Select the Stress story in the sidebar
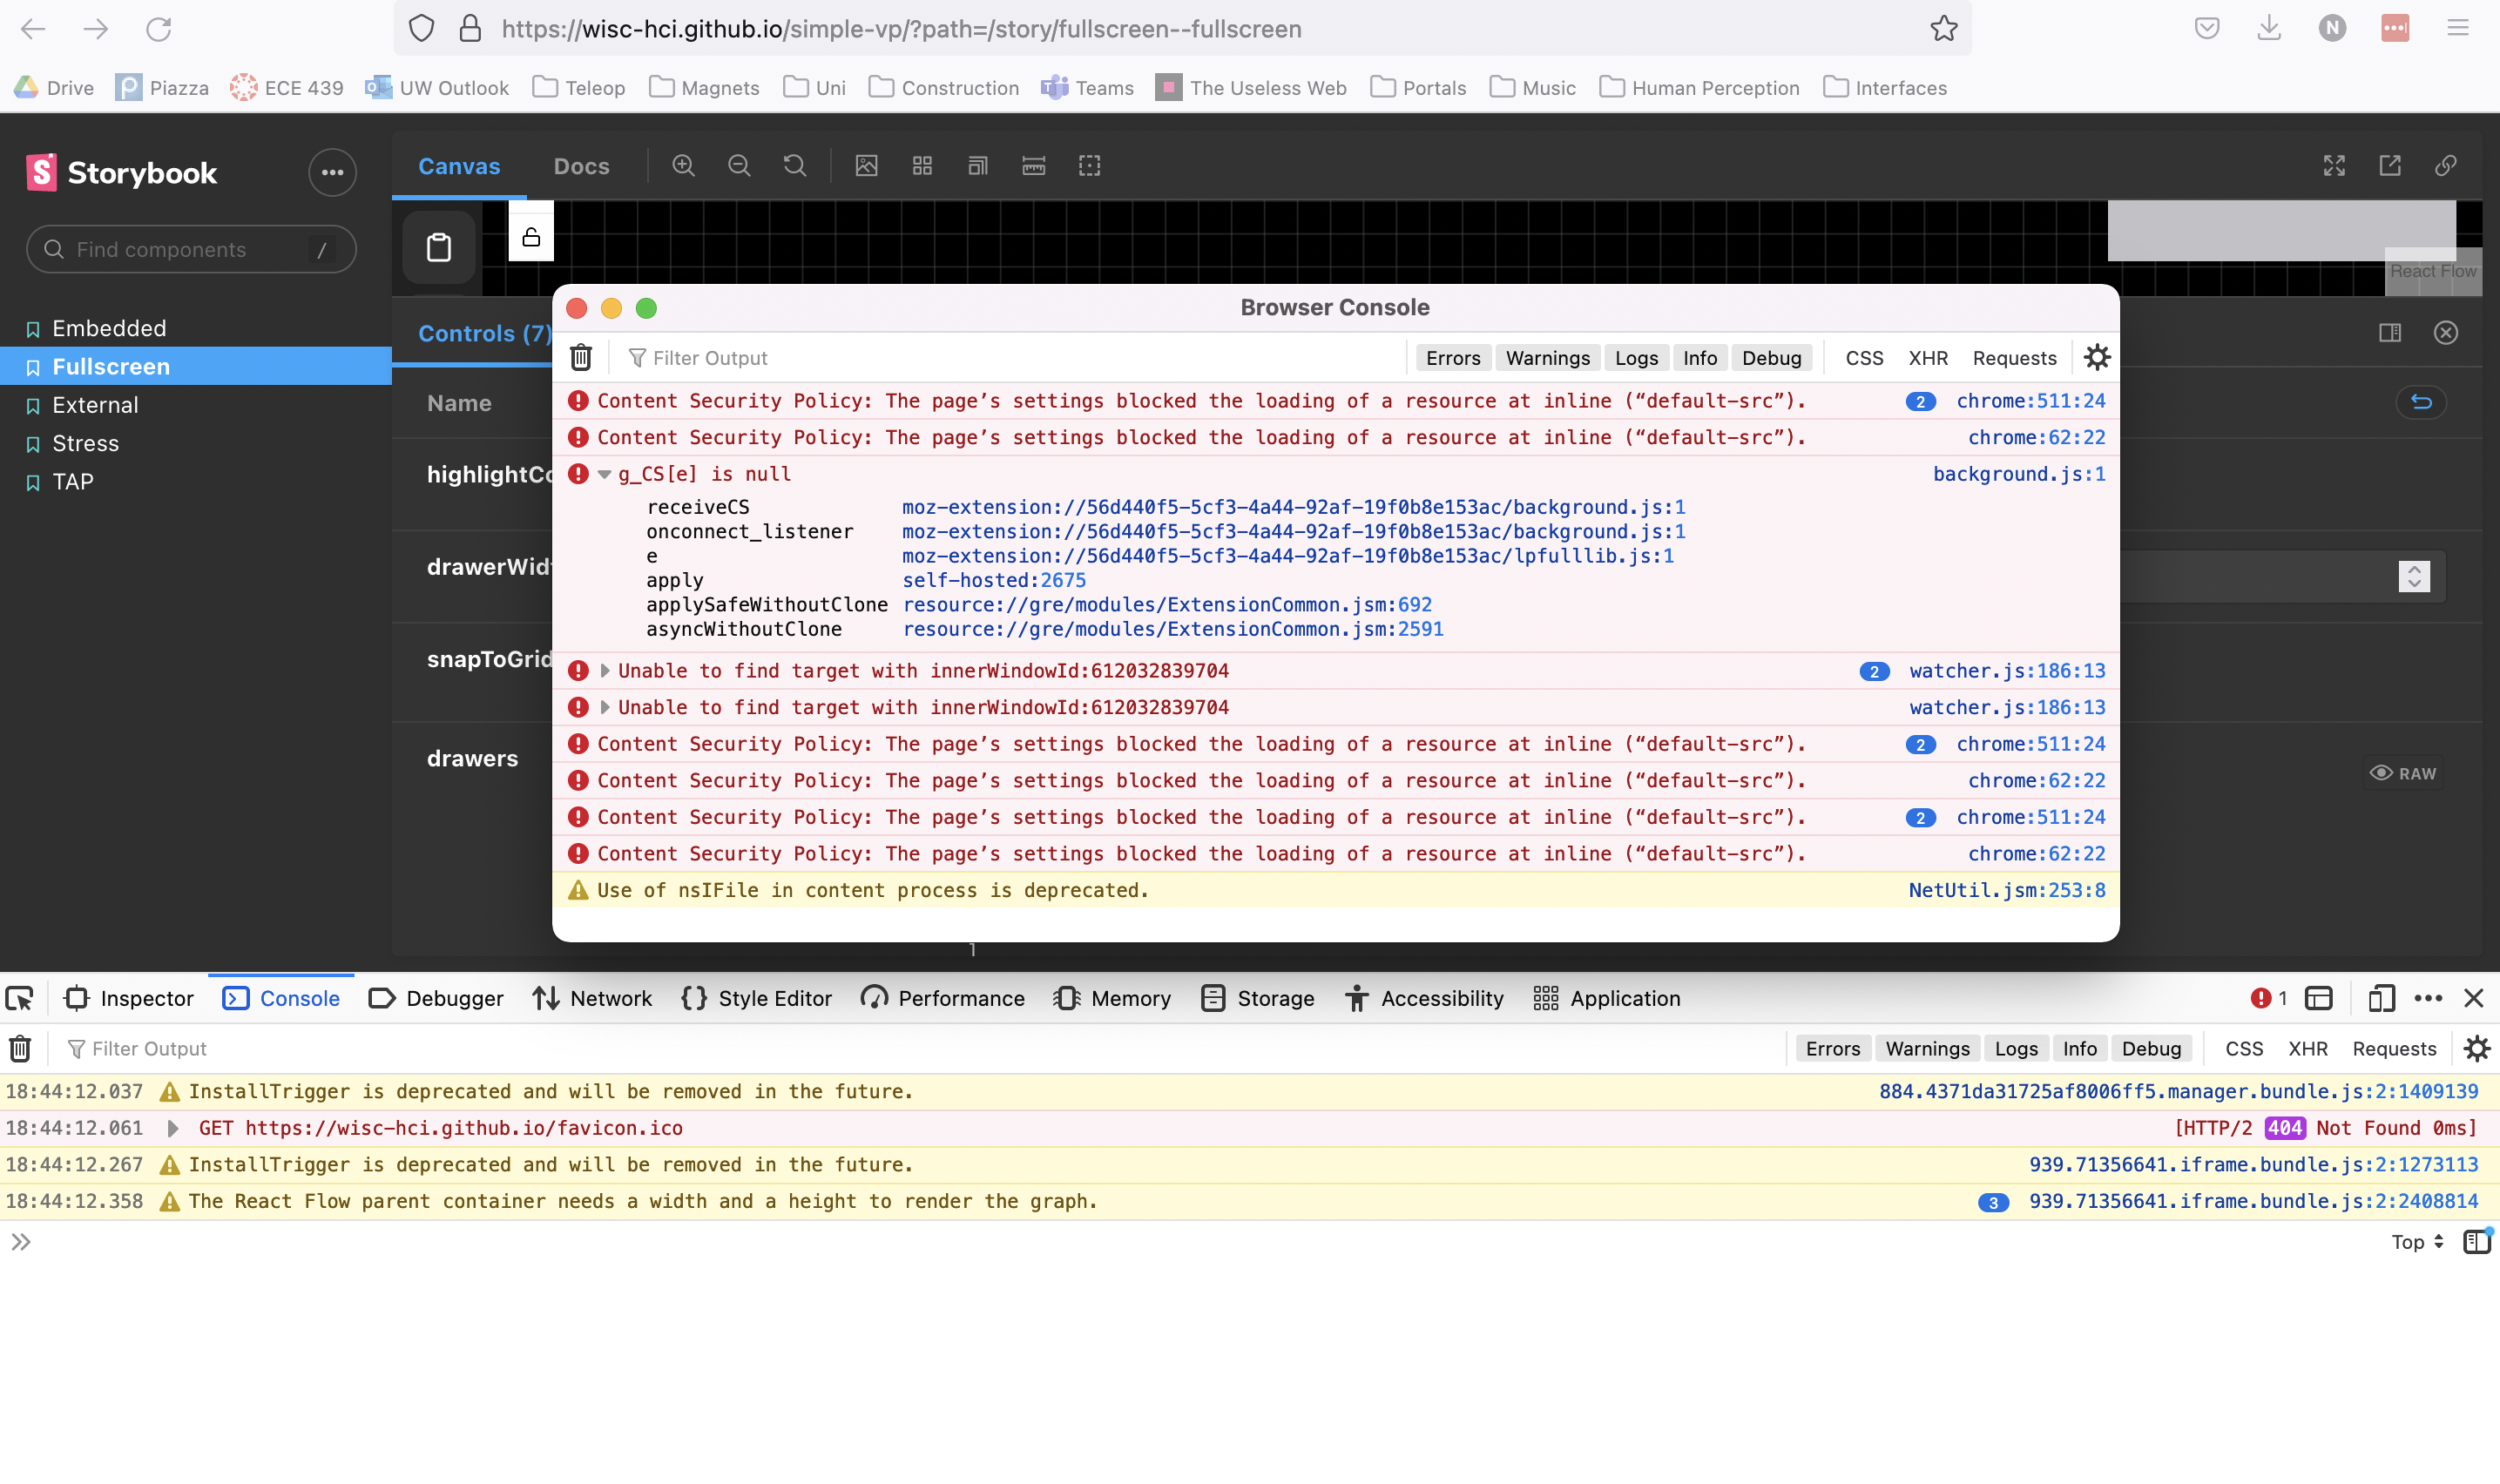 tap(86, 443)
